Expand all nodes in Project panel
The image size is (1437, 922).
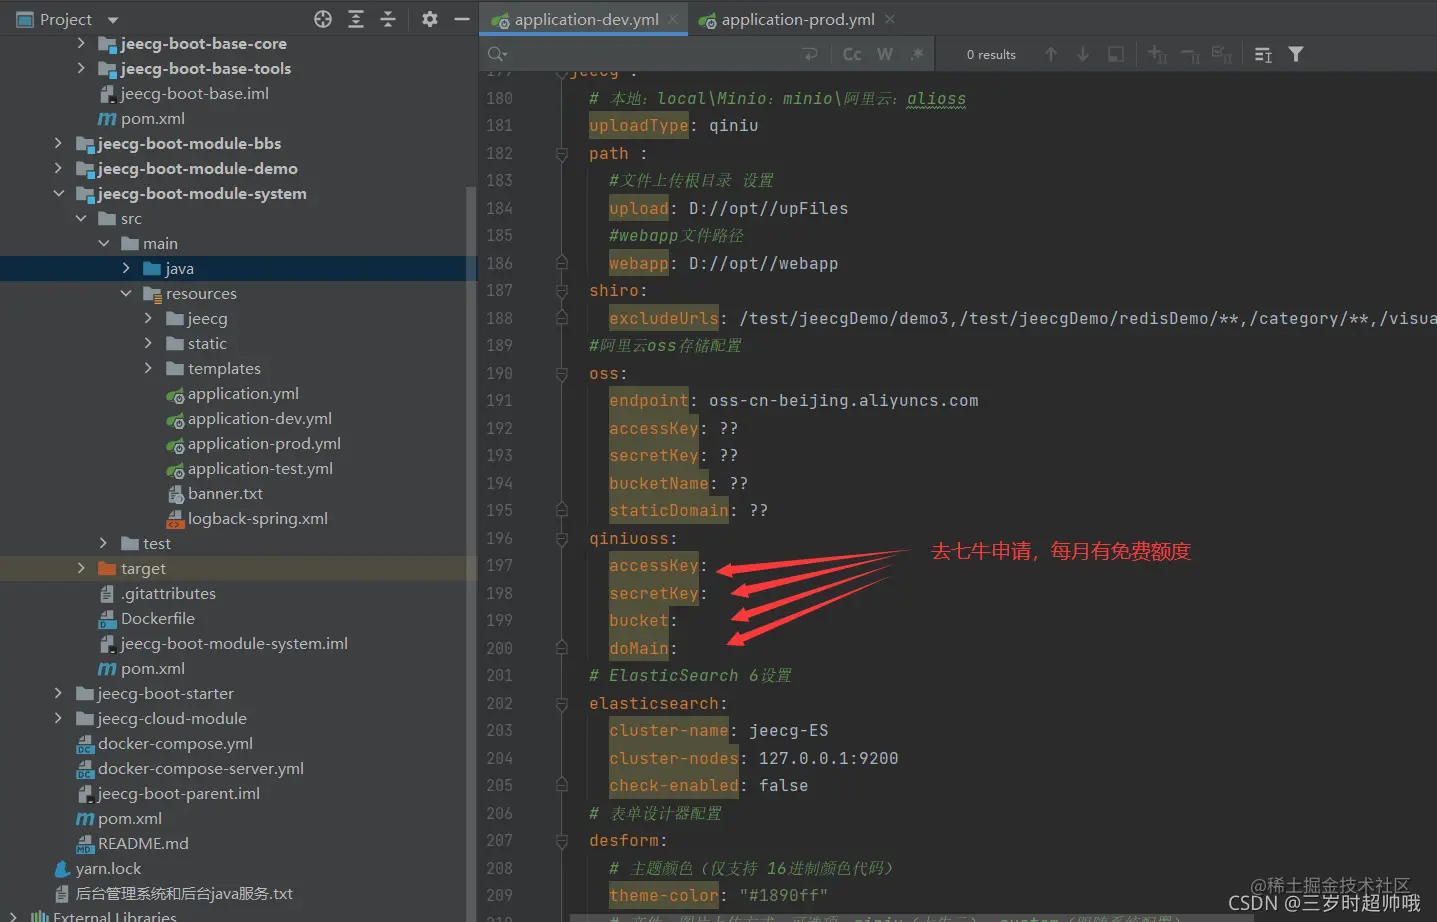pyautogui.click(x=355, y=19)
